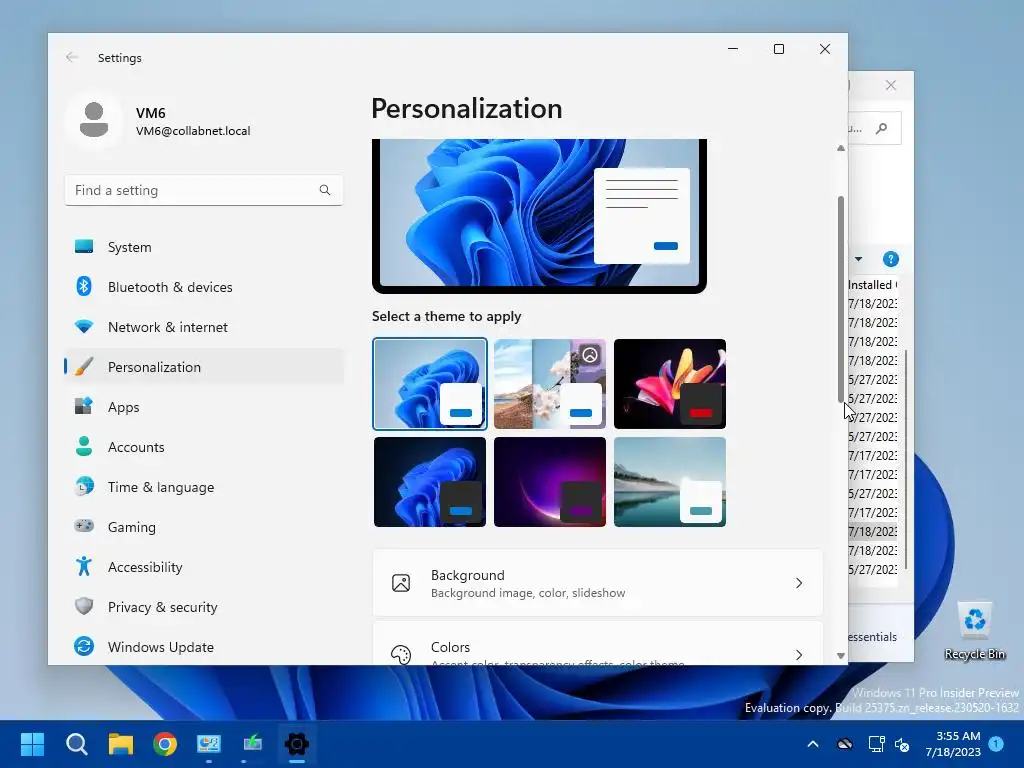This screenshot has height=768, width=1024.
Task: Open Colors settings row
Action: pyautogui.click(x=598, y=644)
